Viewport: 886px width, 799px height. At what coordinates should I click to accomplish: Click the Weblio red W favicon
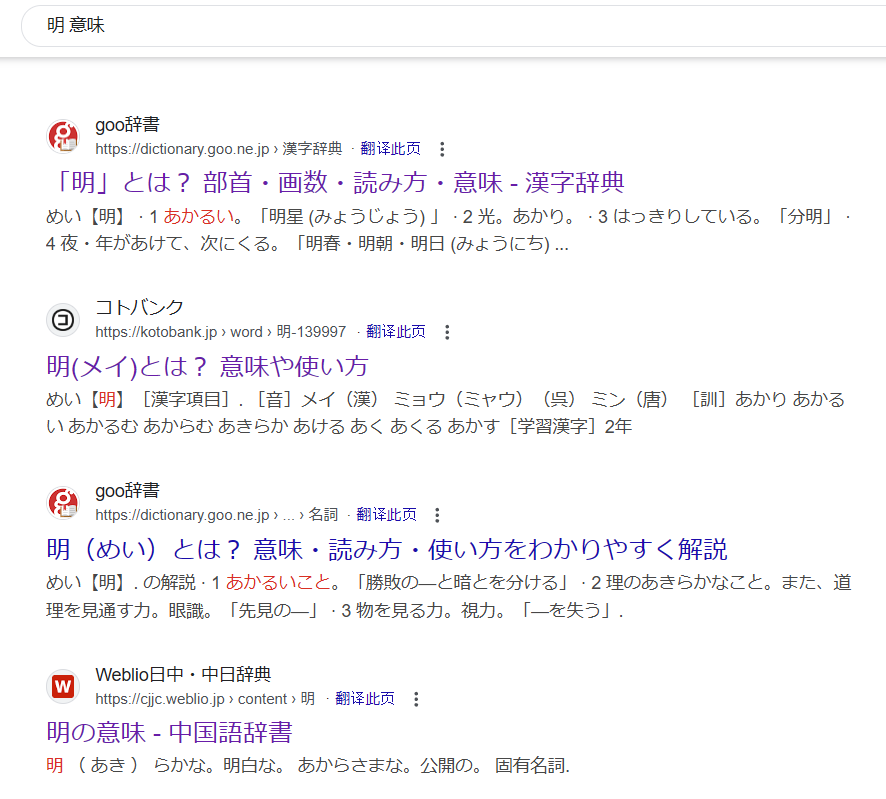point(63,686)
